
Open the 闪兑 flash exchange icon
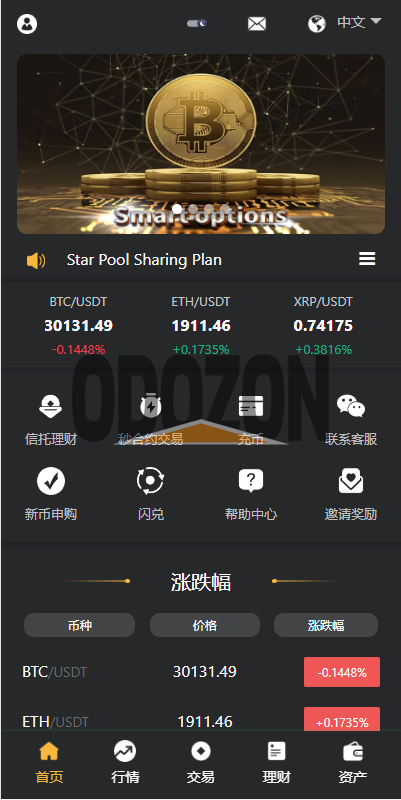[x=151, y=481]
